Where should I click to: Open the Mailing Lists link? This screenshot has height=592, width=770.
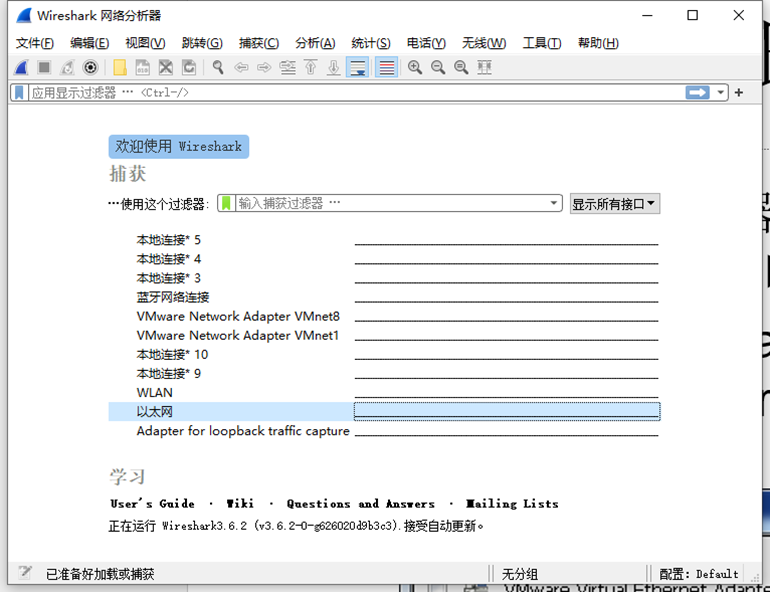512,504
